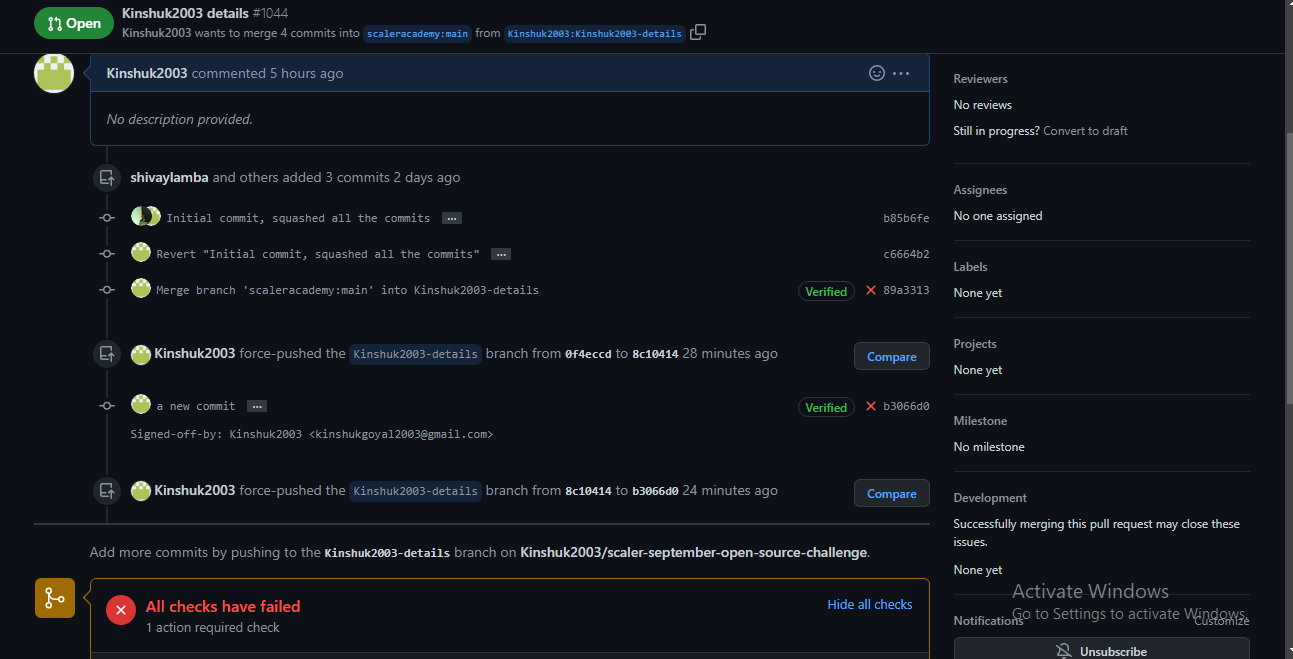1293x659 pixels.
Task: Copy the head branch name icon
Action: 698,32
